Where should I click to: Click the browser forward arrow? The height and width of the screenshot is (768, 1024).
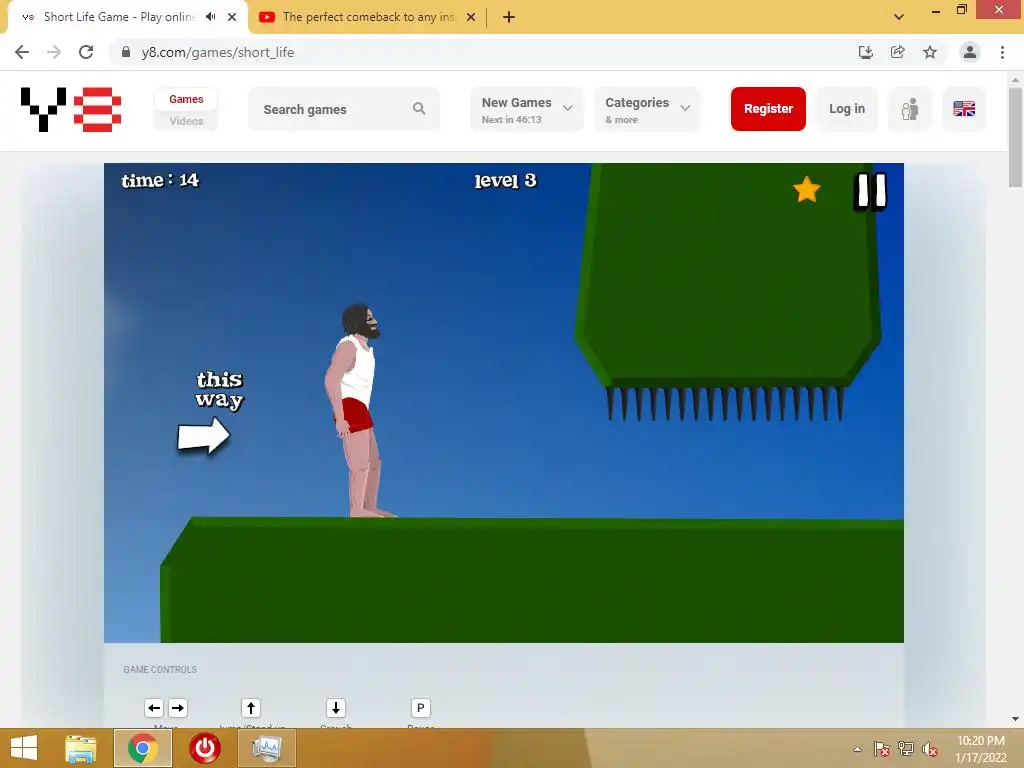click(x=54, y=52)
